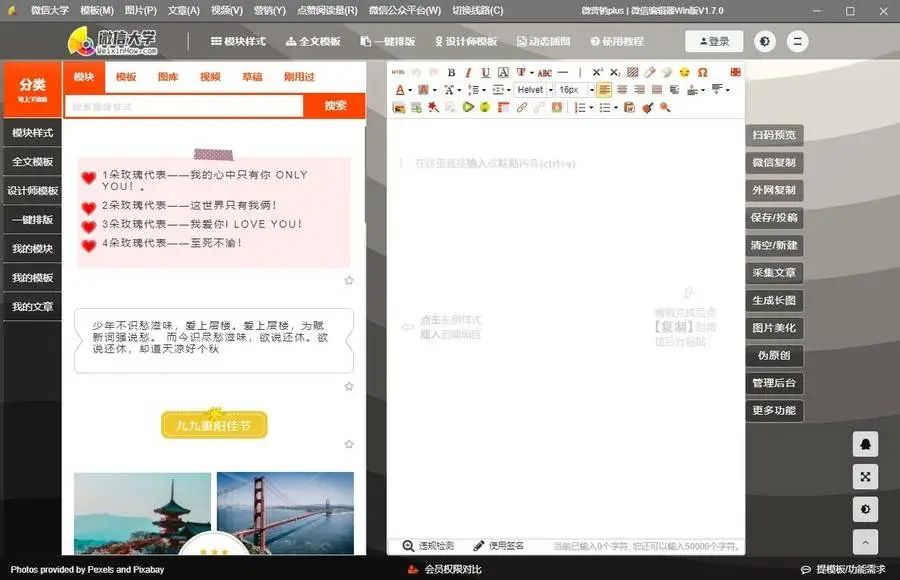900x580 pixels.
Task: Click the 违规检测 magnifier icon
Action: [408, 546]
